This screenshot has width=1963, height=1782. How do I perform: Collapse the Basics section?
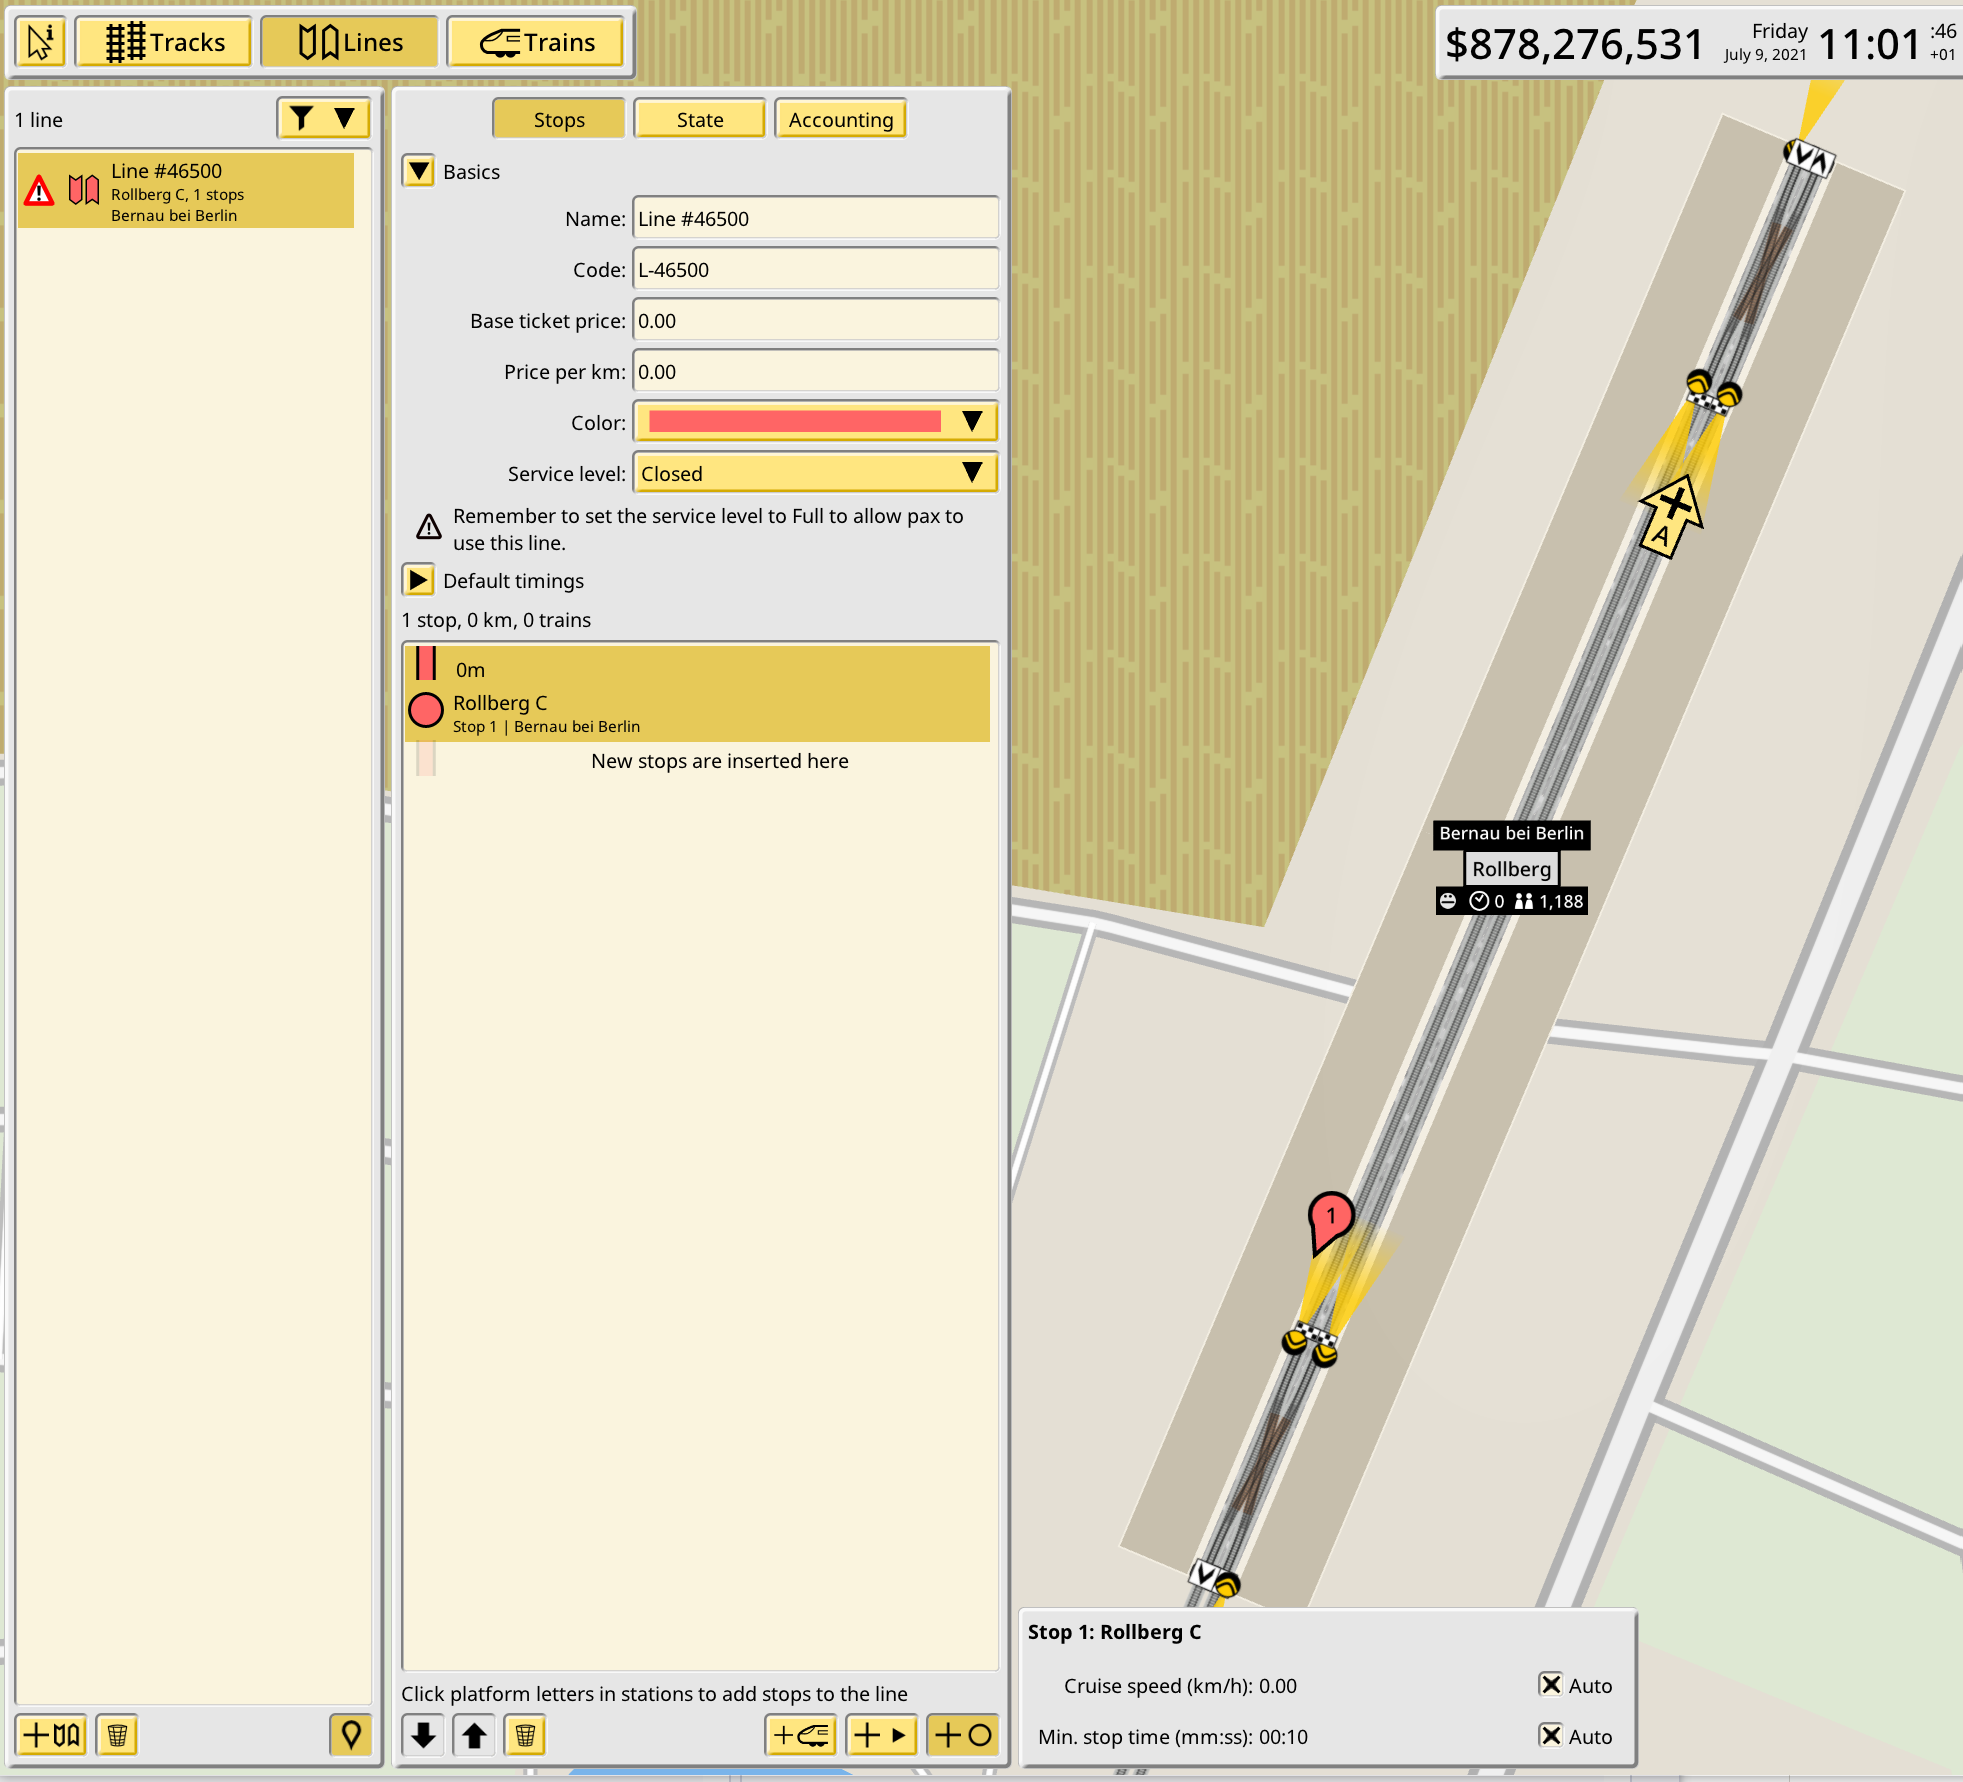click(419, 171)
